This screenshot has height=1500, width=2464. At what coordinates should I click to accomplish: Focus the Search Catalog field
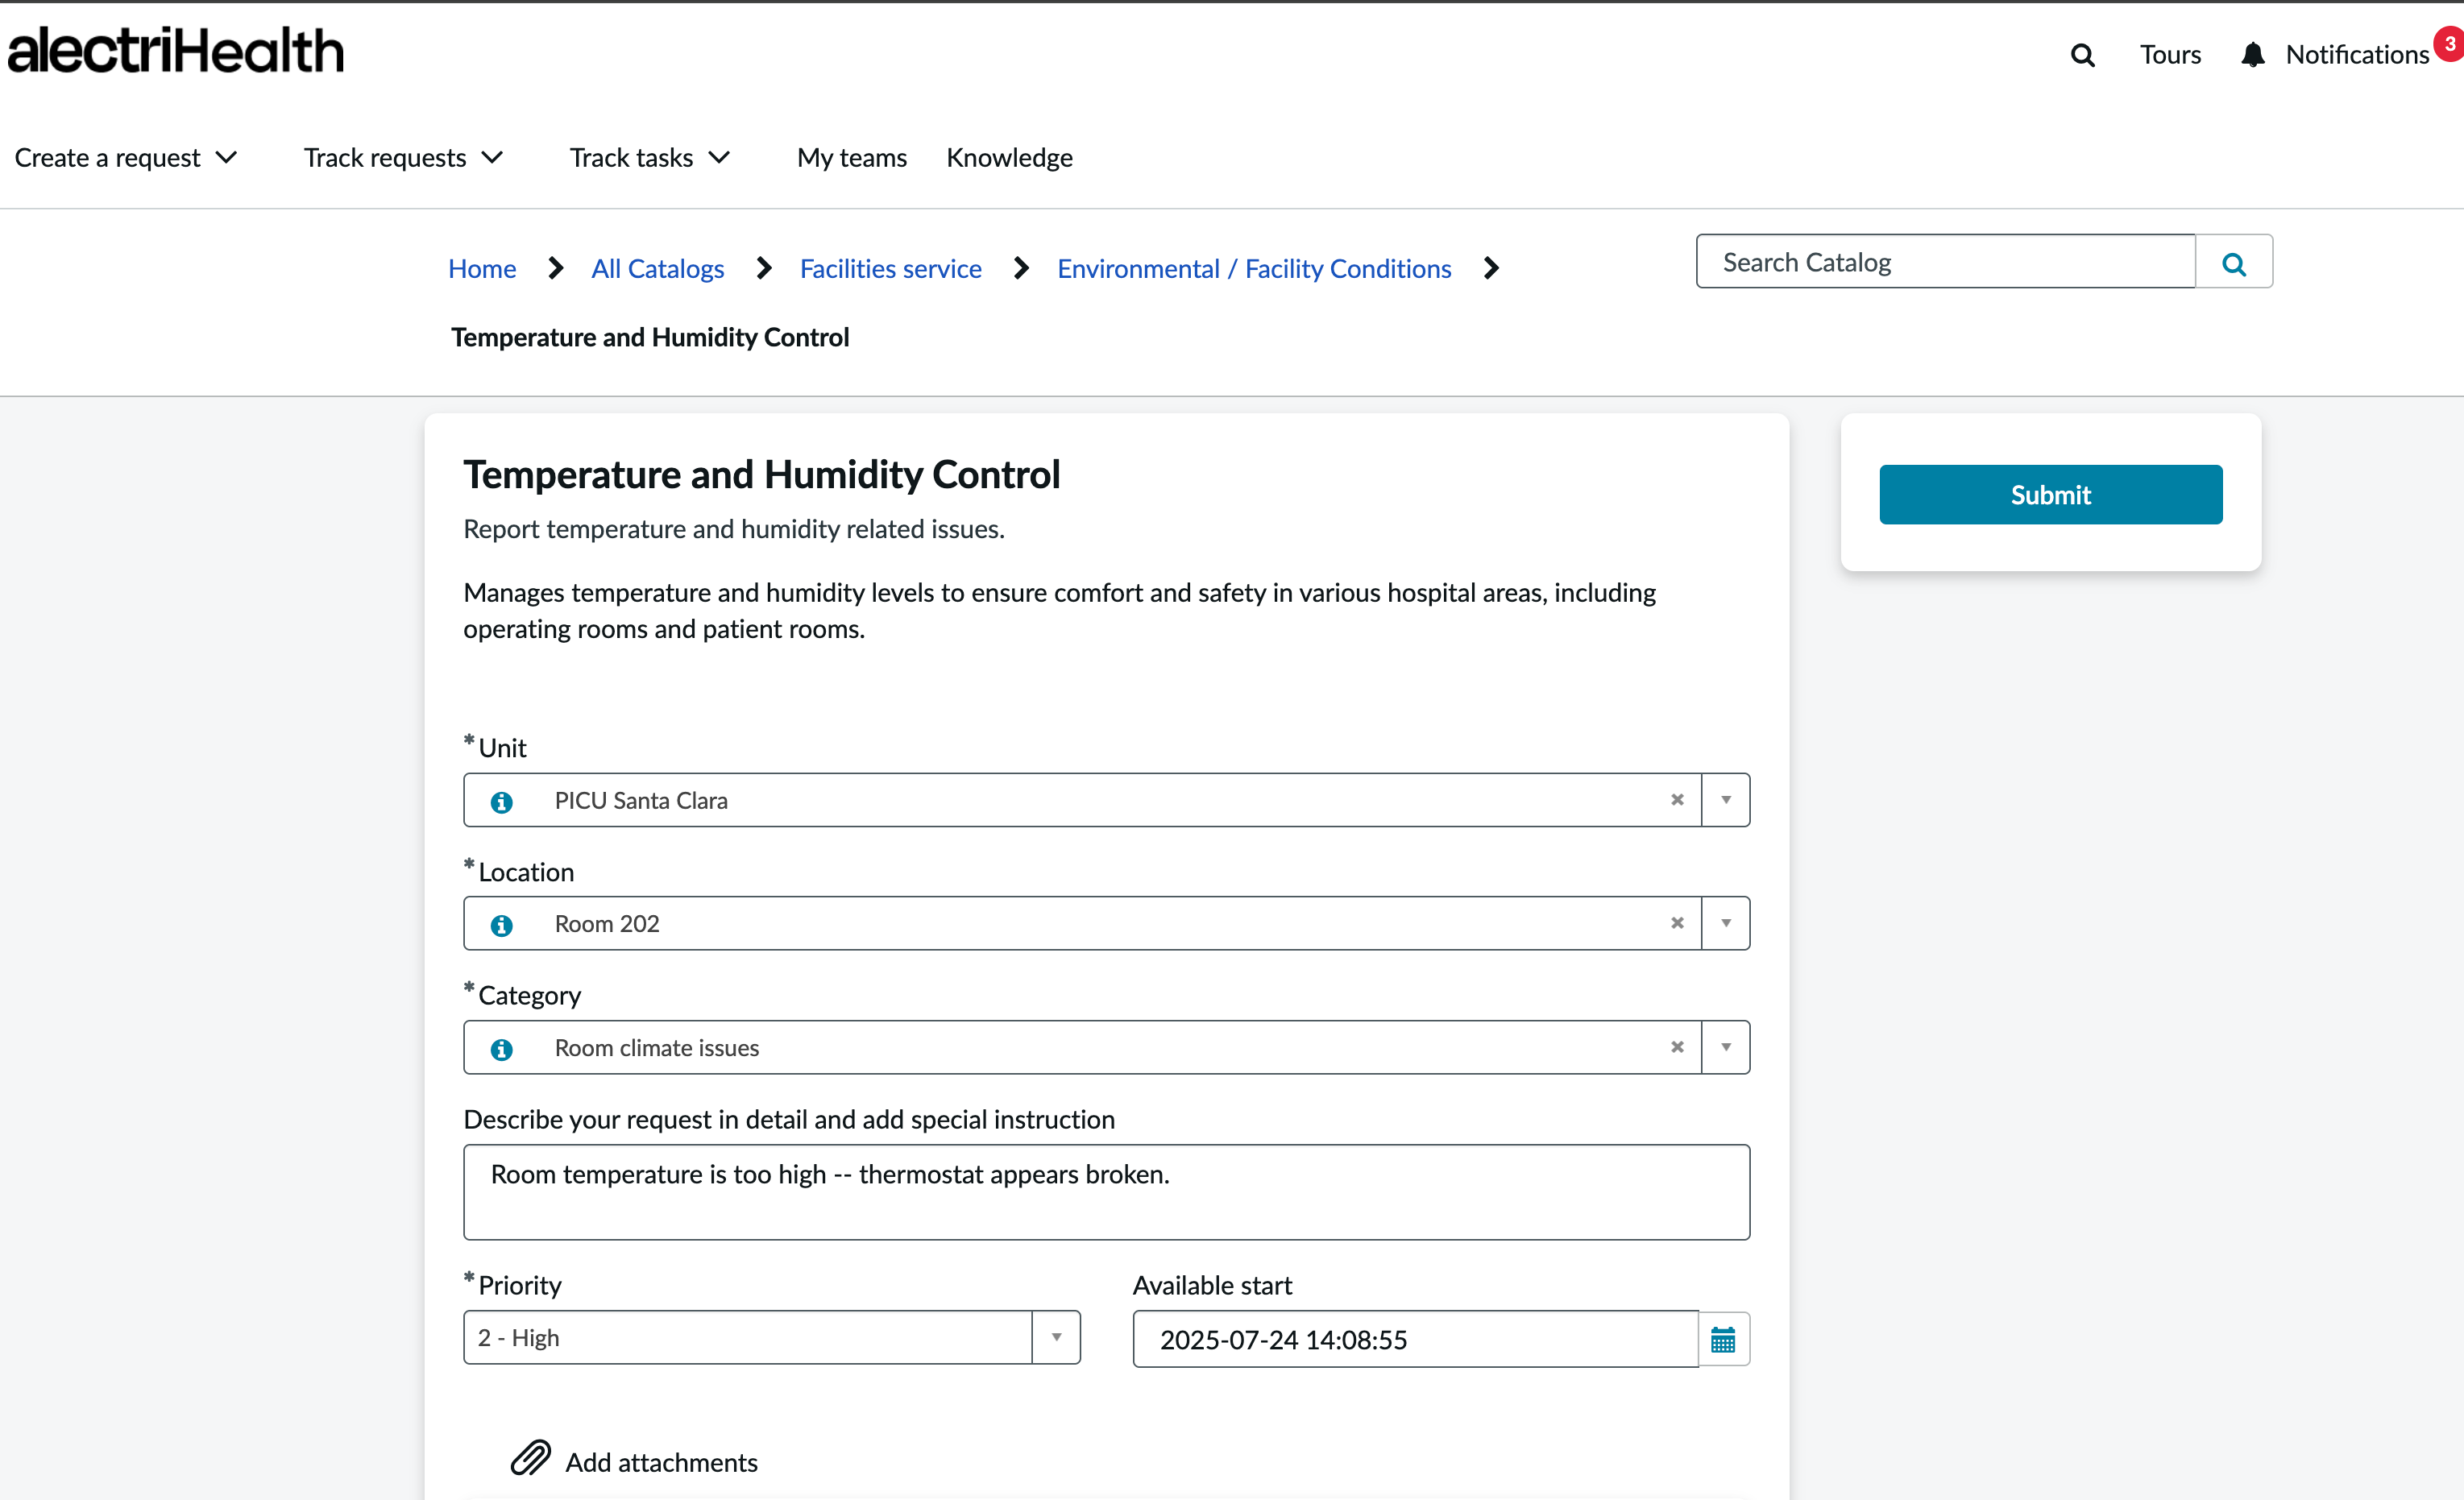pos(1946,262)
